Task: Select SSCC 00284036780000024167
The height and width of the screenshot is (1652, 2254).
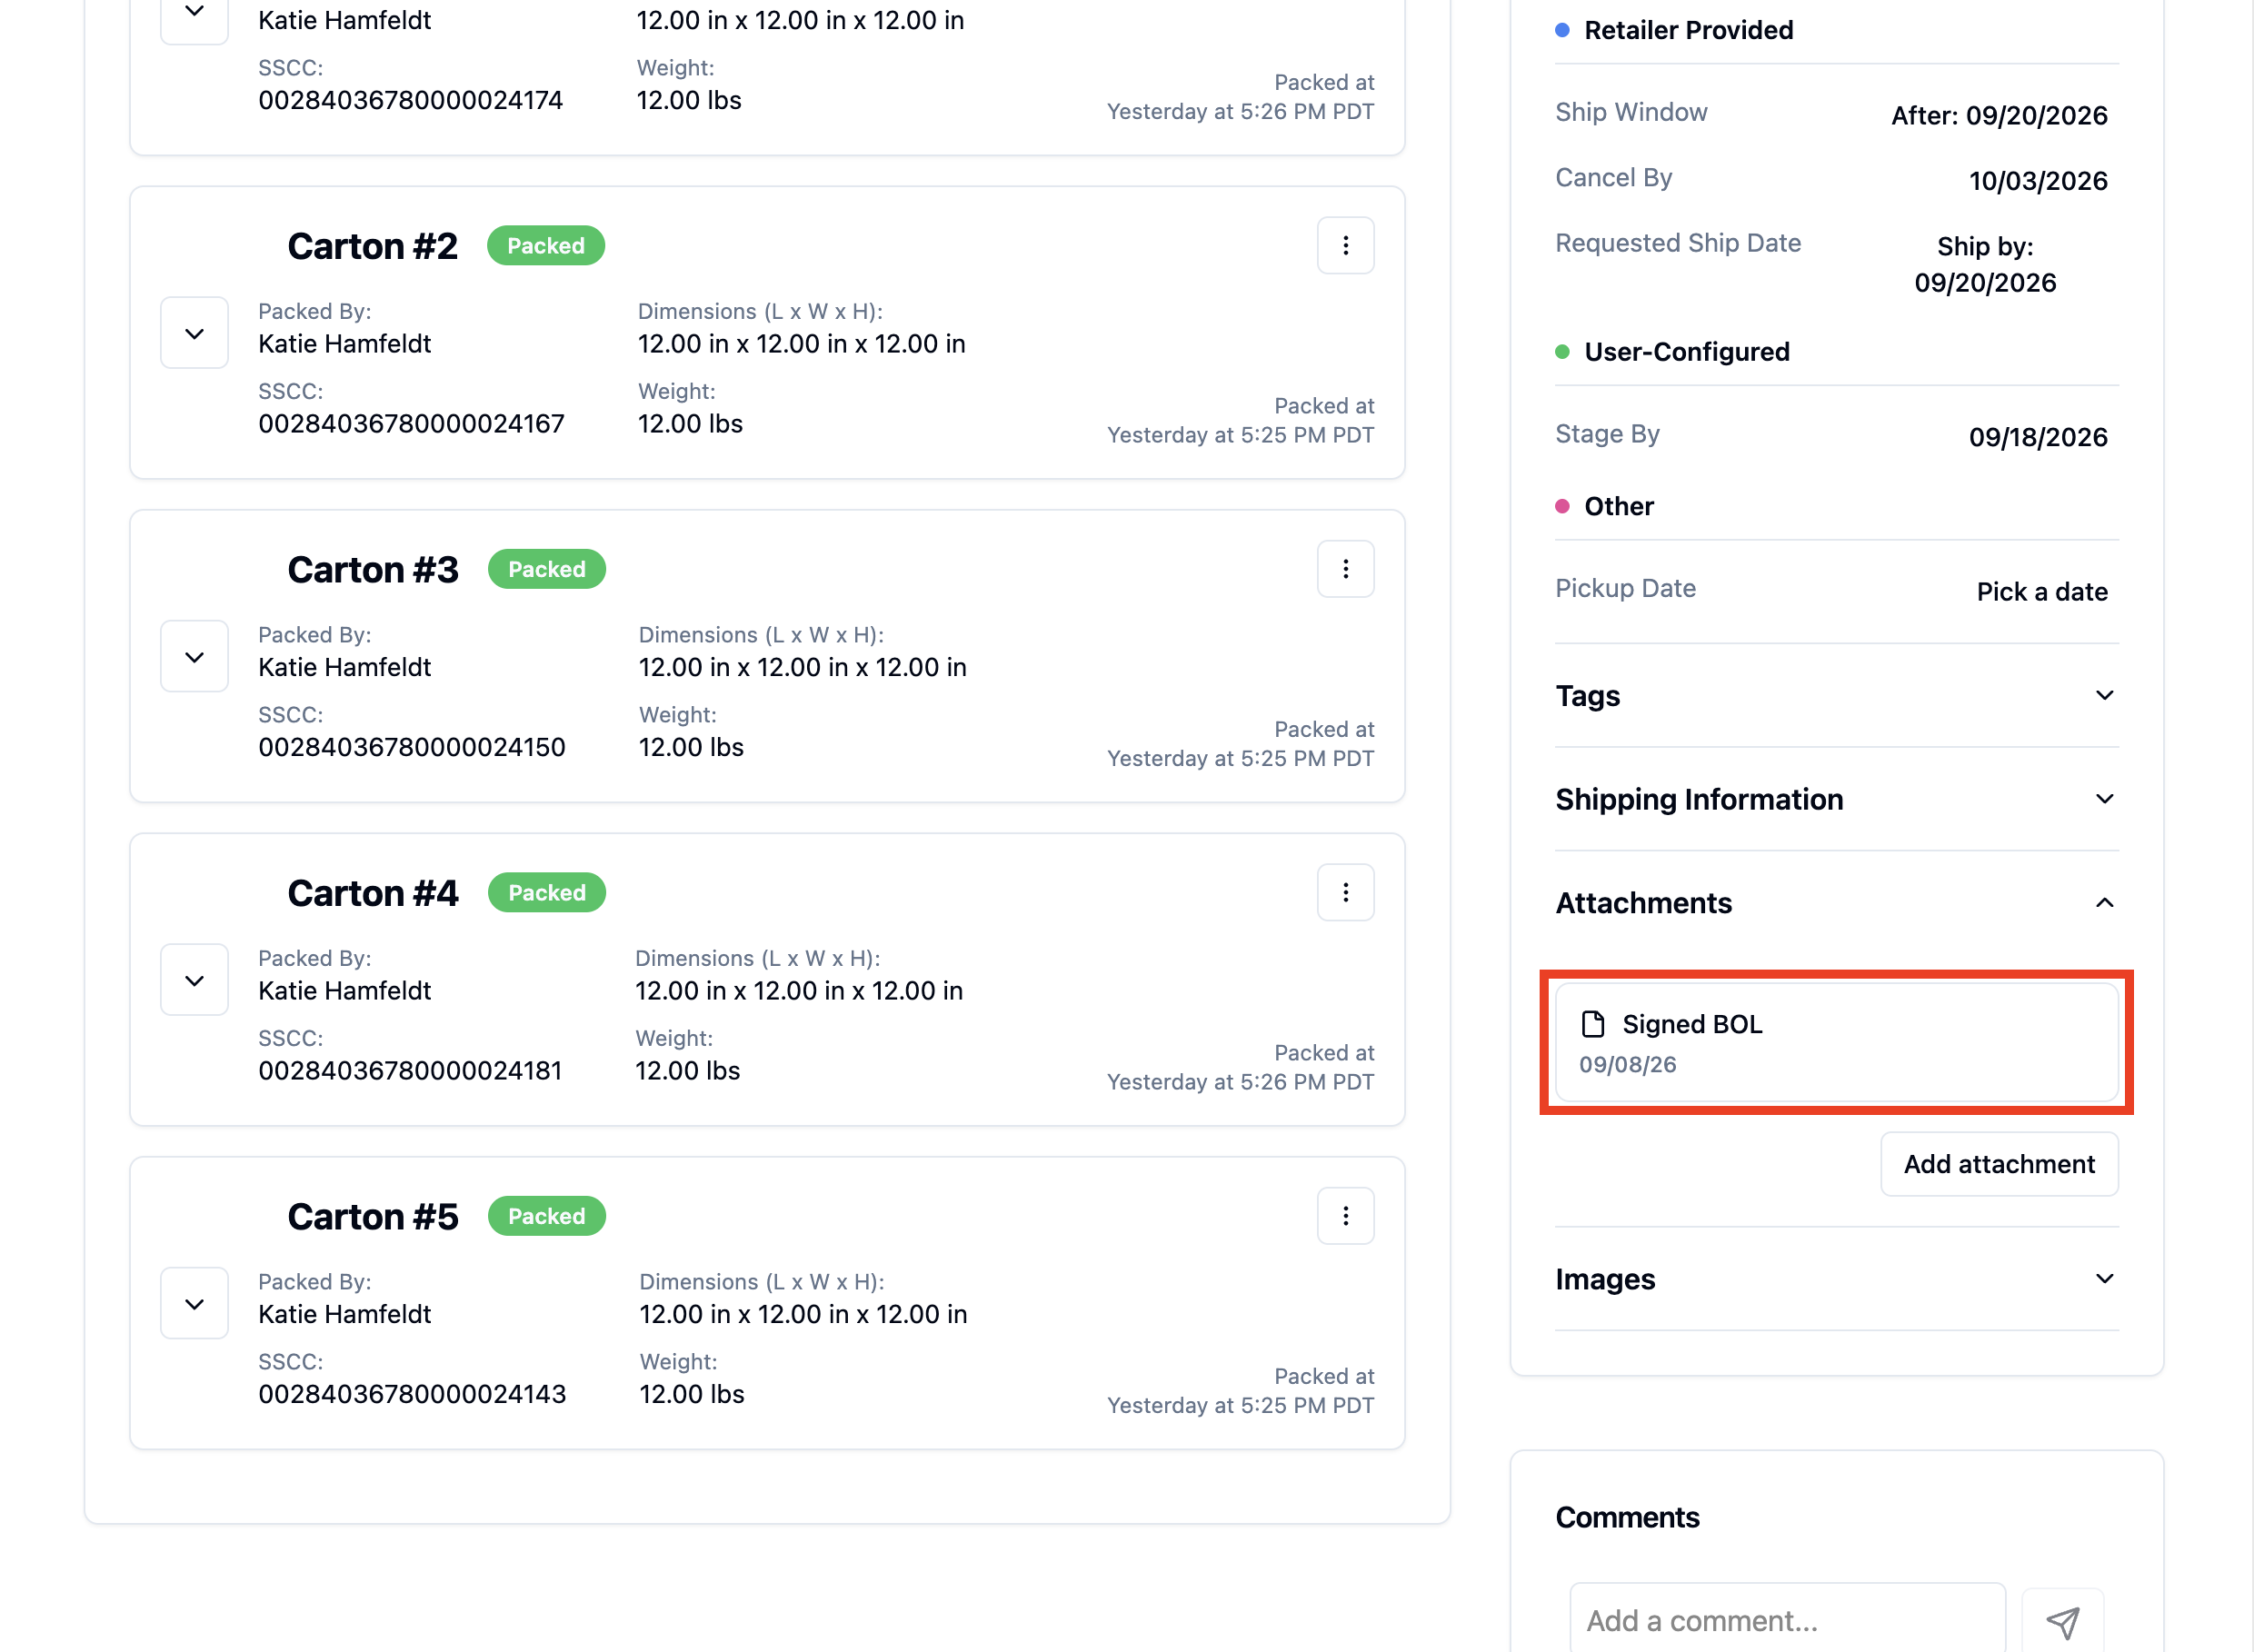Action: pos(411,424)
